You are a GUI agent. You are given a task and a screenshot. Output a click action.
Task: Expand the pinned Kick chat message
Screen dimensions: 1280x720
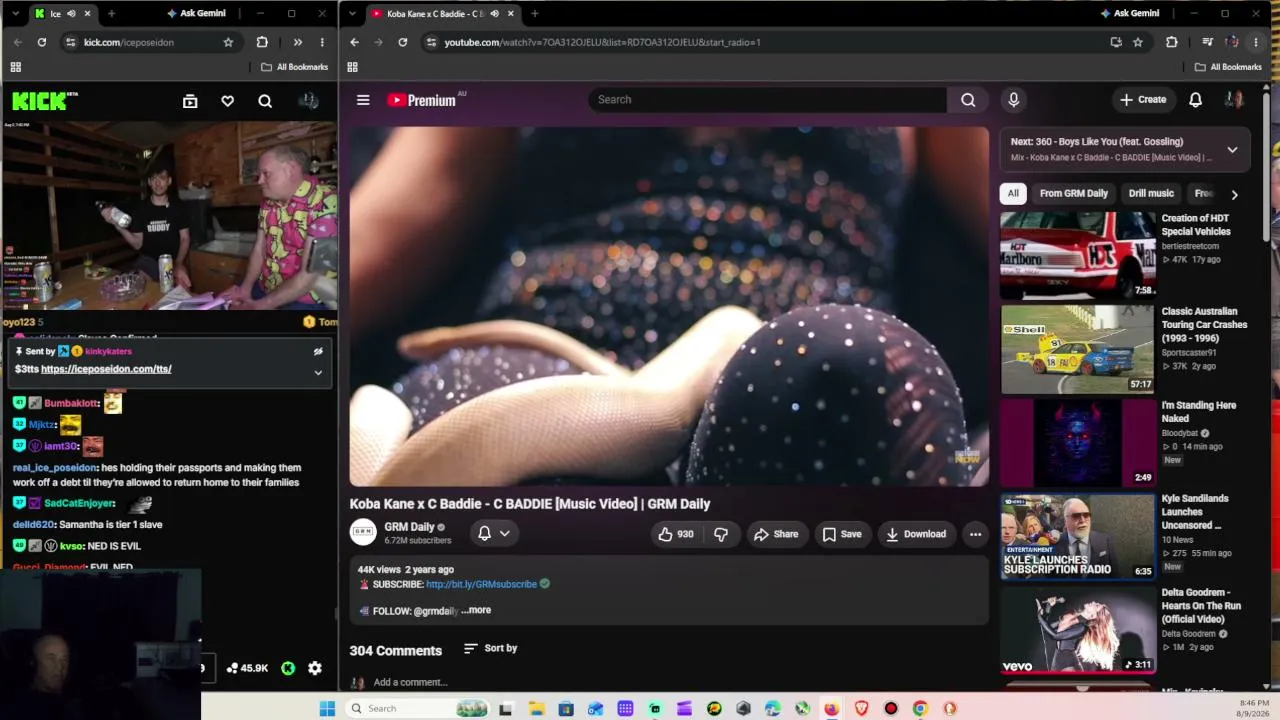(318, 372)
